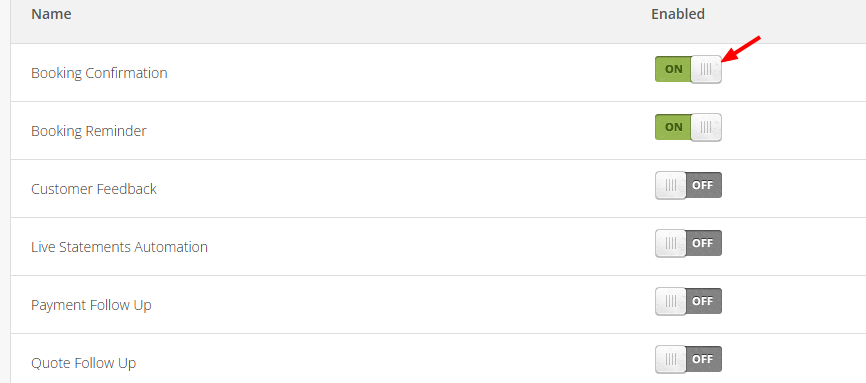Turn on the Quote Follow Up switch
The height and width of the screenshot is (383, 866).
point(688,359)
